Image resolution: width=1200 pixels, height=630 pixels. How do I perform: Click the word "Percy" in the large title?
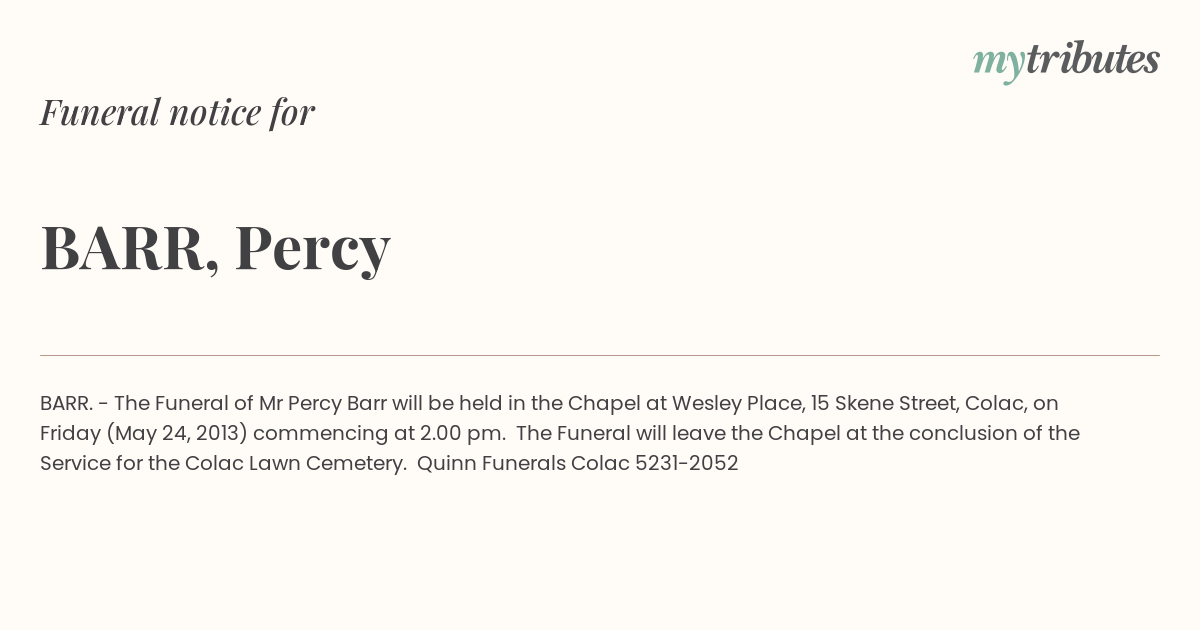pos(312,248)
